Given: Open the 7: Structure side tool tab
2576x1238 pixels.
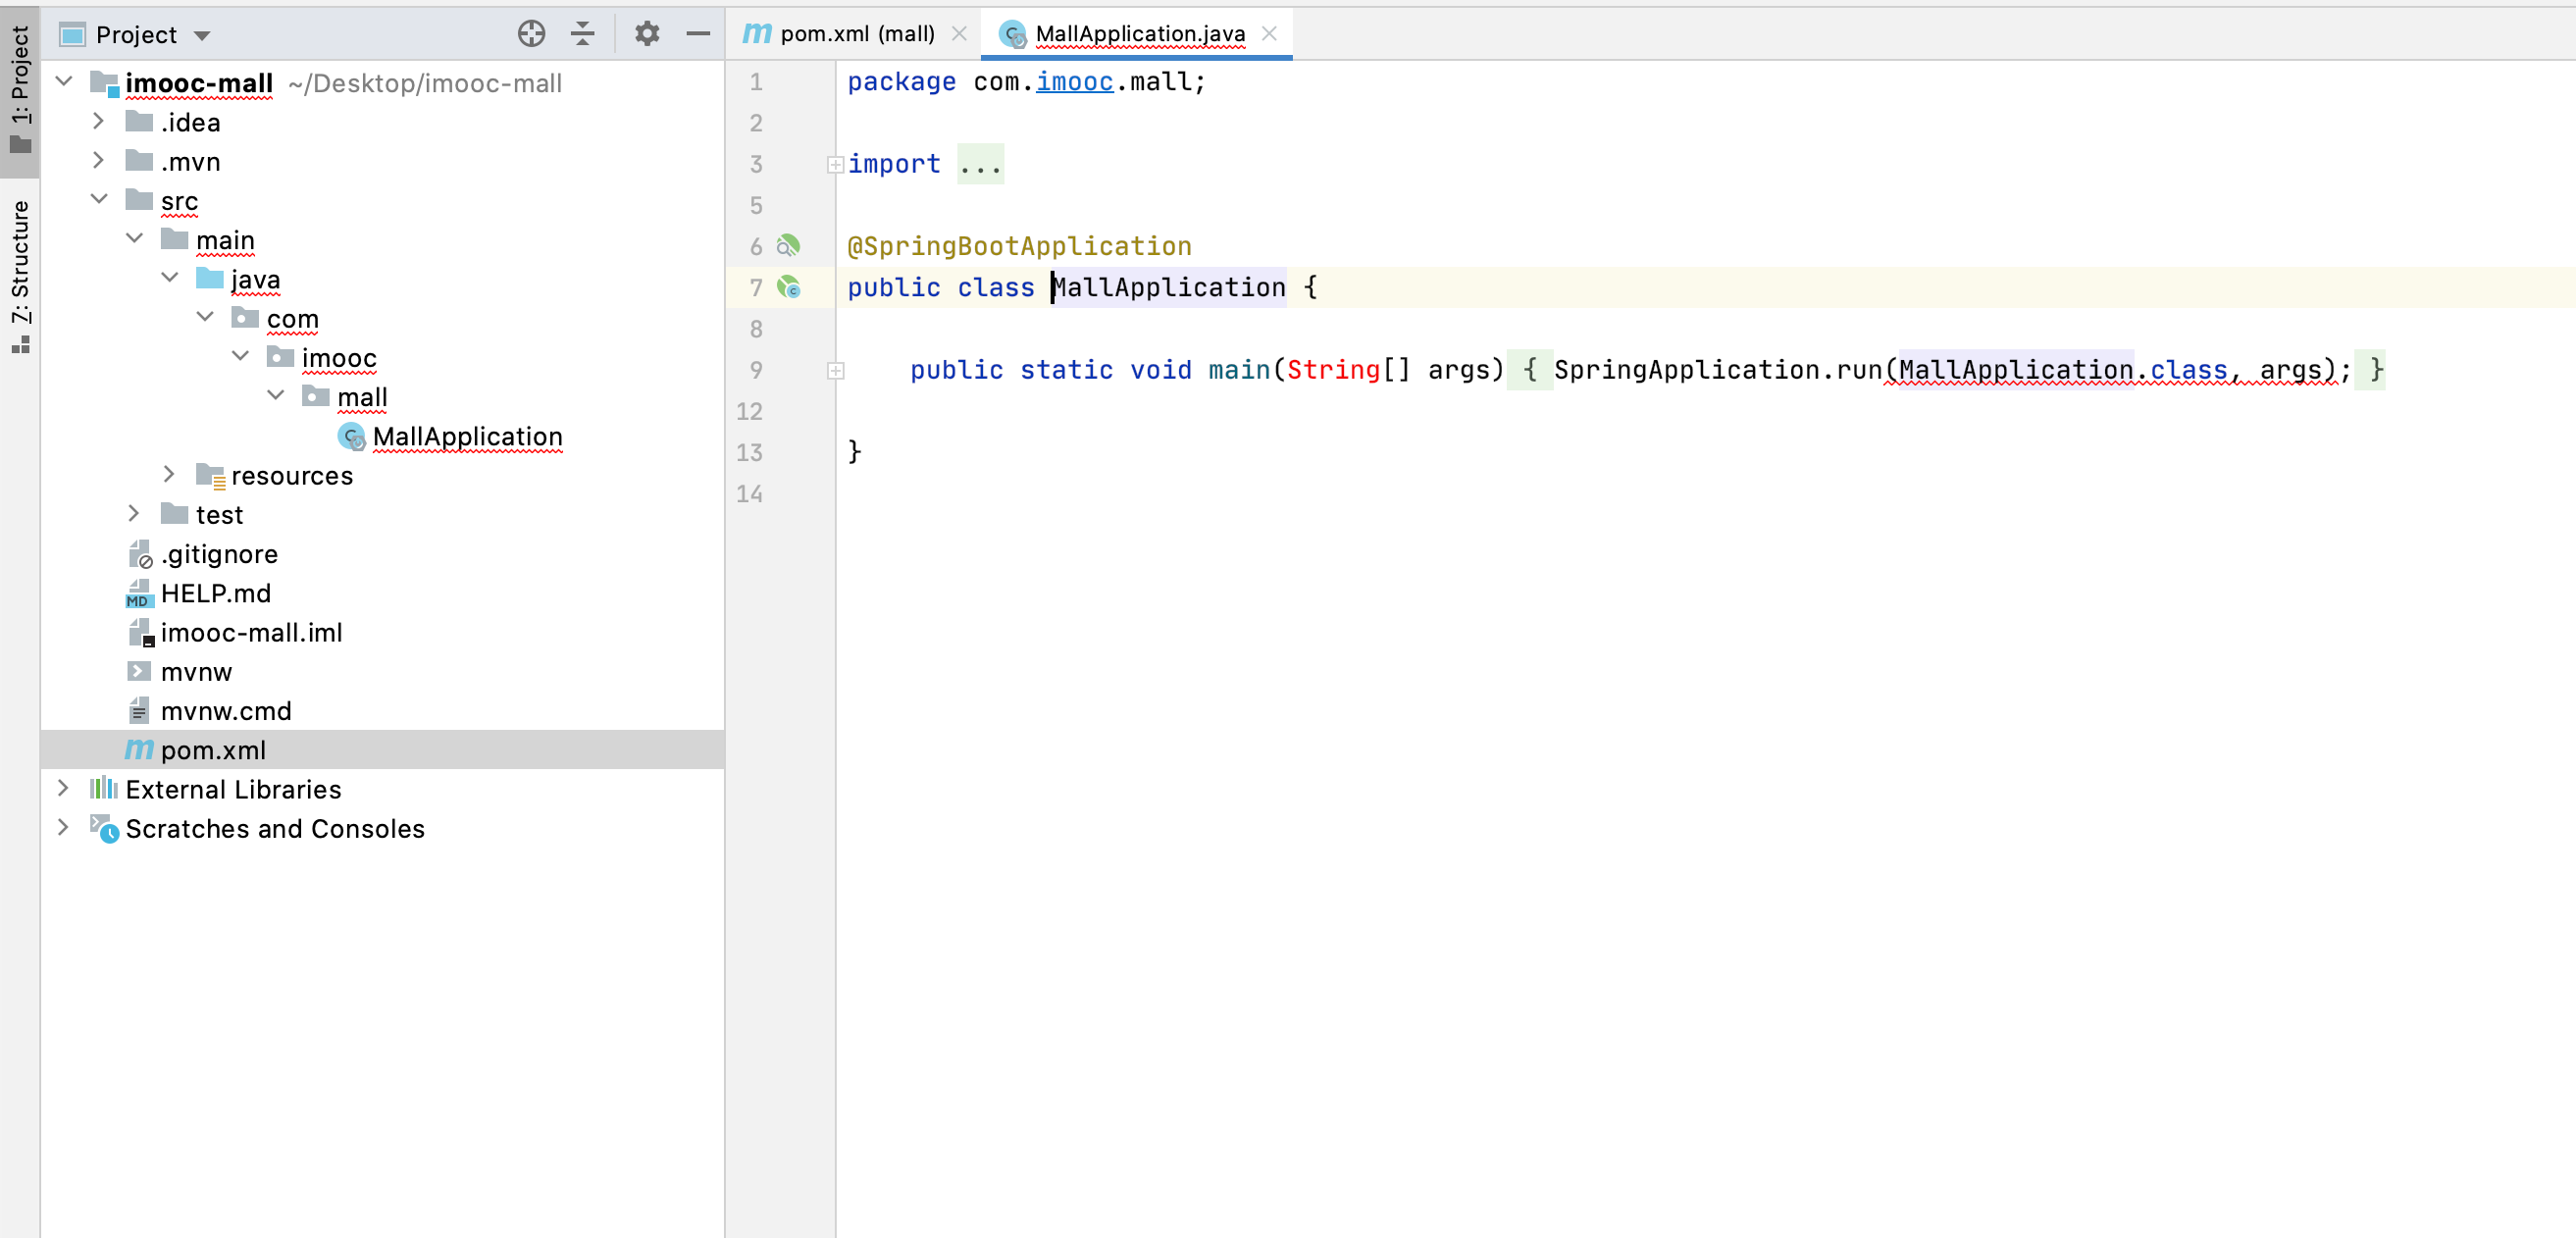Looking at the screenshot, I should pyautogui.click(x=20, y=277).
